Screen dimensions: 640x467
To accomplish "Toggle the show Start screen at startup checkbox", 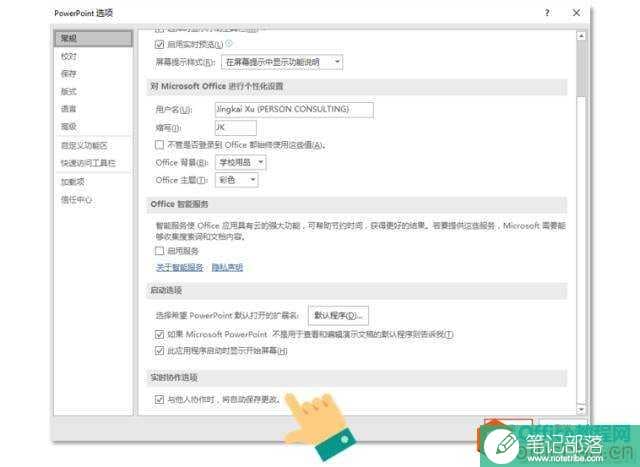I will pos(160,351).
